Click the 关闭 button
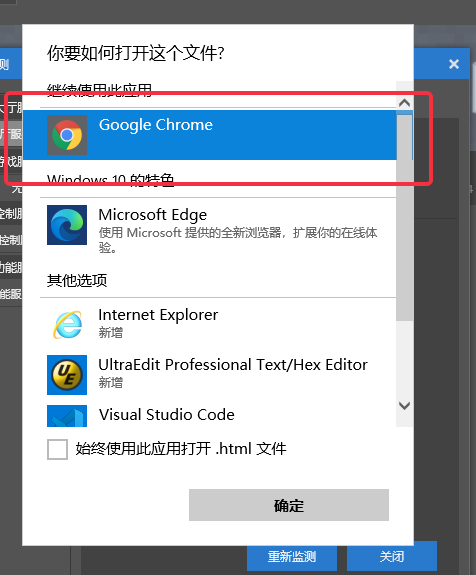The height and width of the screenshot is (575, 476). point(392,557)
